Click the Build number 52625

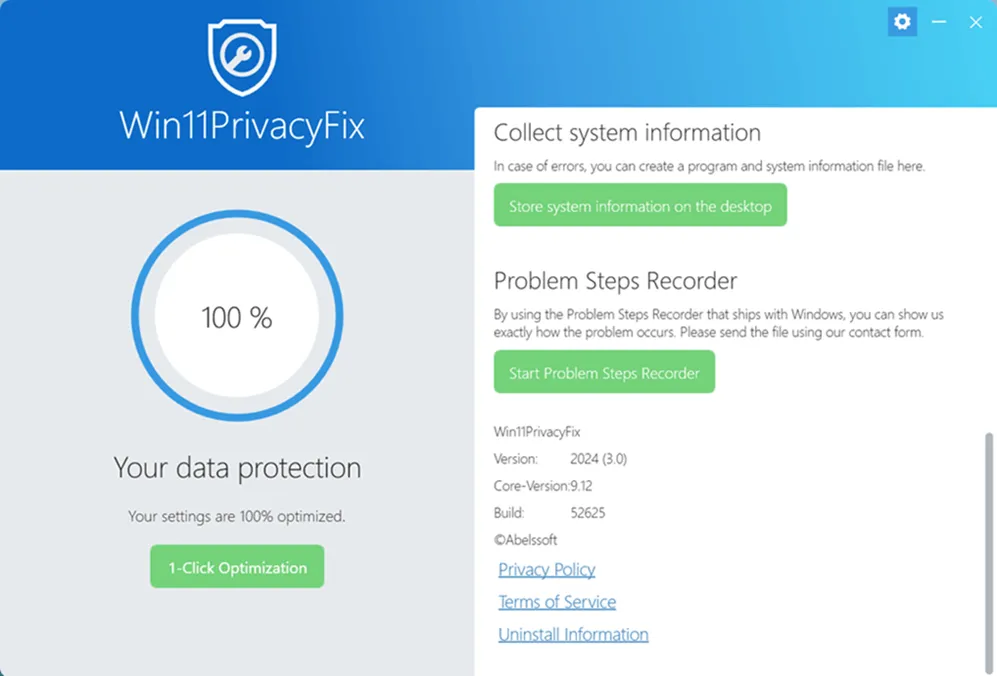[x=588, y=513]
